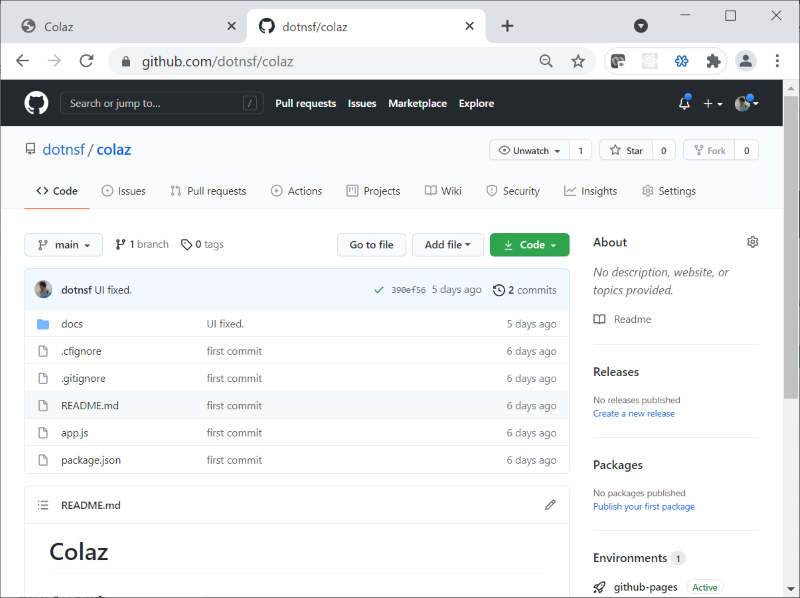Viewport: 800px width, 598px height.
Task: Click the browser address bar URL
Action: click(x=217, y=62)
